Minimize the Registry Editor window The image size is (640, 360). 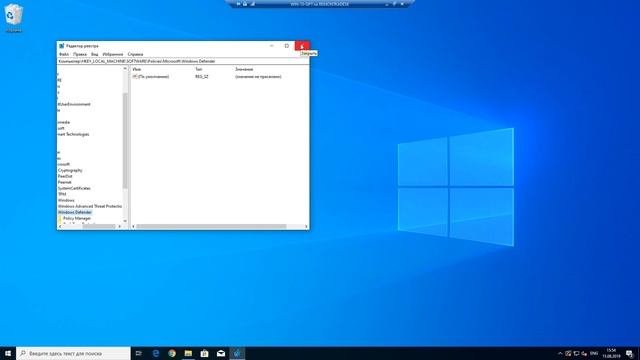point(271,46)
